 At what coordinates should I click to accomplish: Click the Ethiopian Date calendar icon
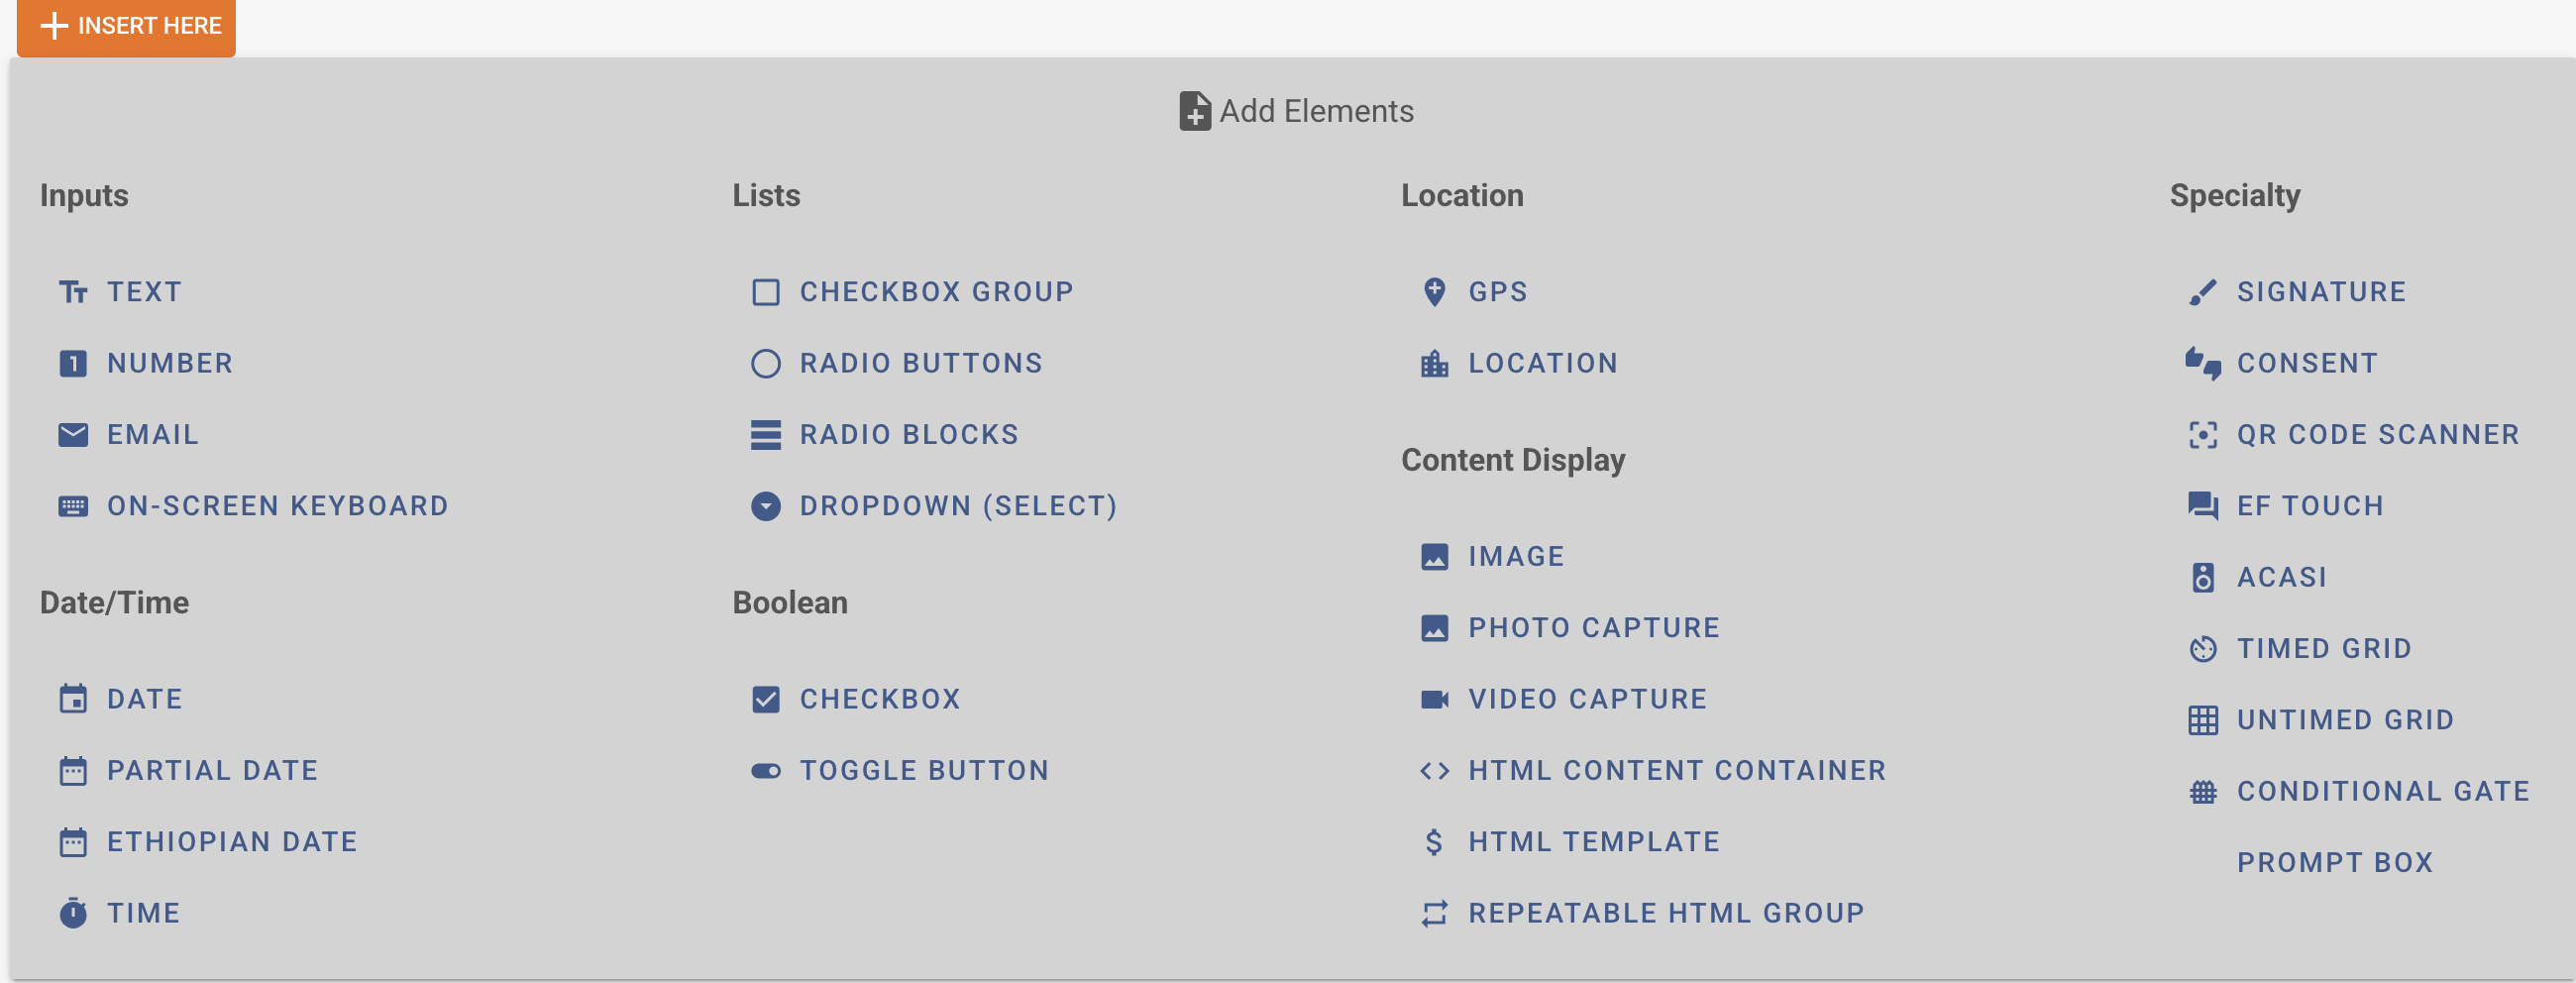click(73, 842)
